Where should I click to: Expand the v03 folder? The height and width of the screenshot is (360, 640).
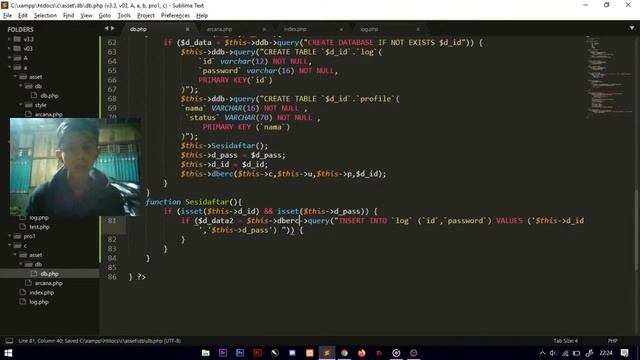[x=9, y=49]
